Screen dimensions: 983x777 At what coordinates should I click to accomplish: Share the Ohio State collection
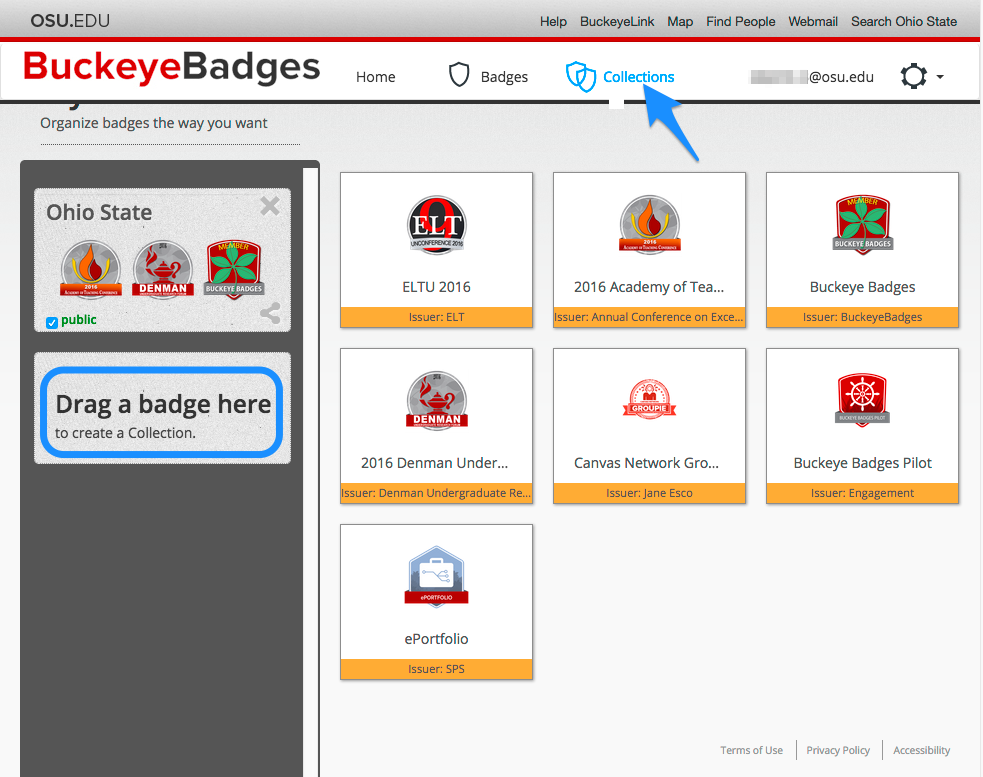tap(270, 313)
